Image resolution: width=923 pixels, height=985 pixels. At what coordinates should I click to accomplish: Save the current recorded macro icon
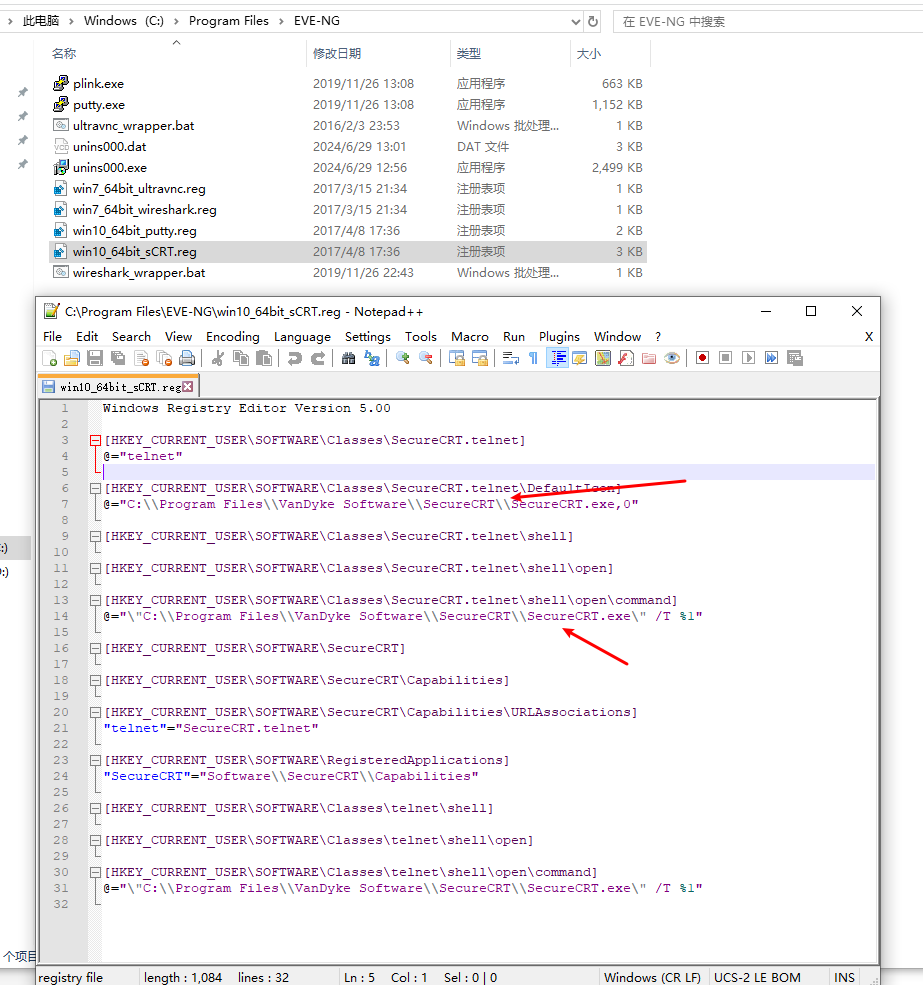point(795,358)
